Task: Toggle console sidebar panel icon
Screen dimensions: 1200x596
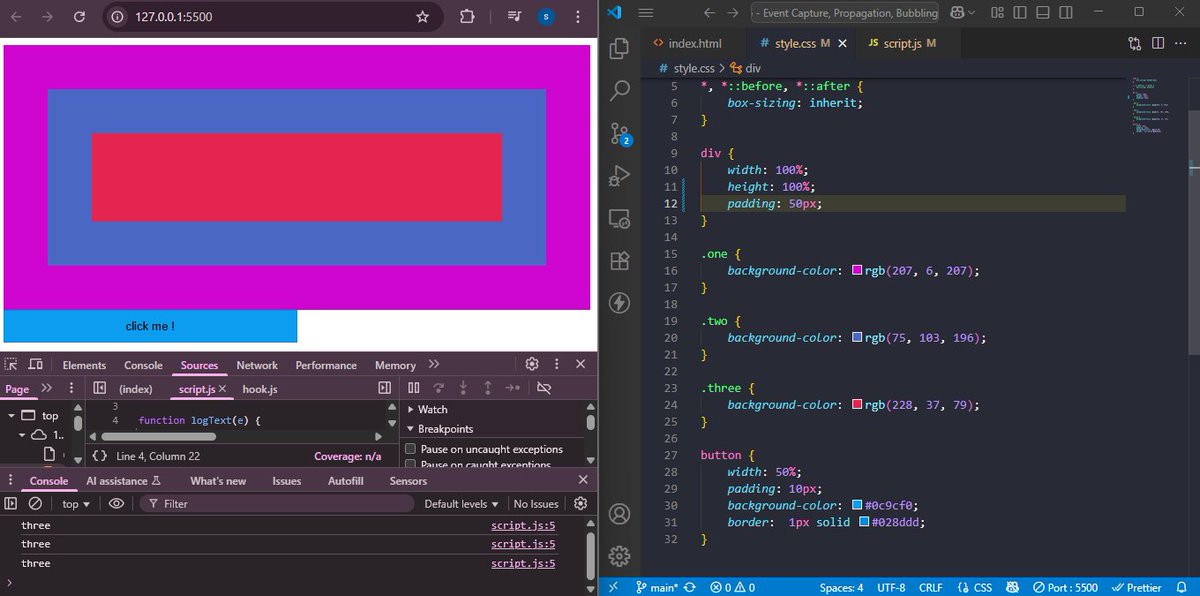Action: [x=11, y=504]
